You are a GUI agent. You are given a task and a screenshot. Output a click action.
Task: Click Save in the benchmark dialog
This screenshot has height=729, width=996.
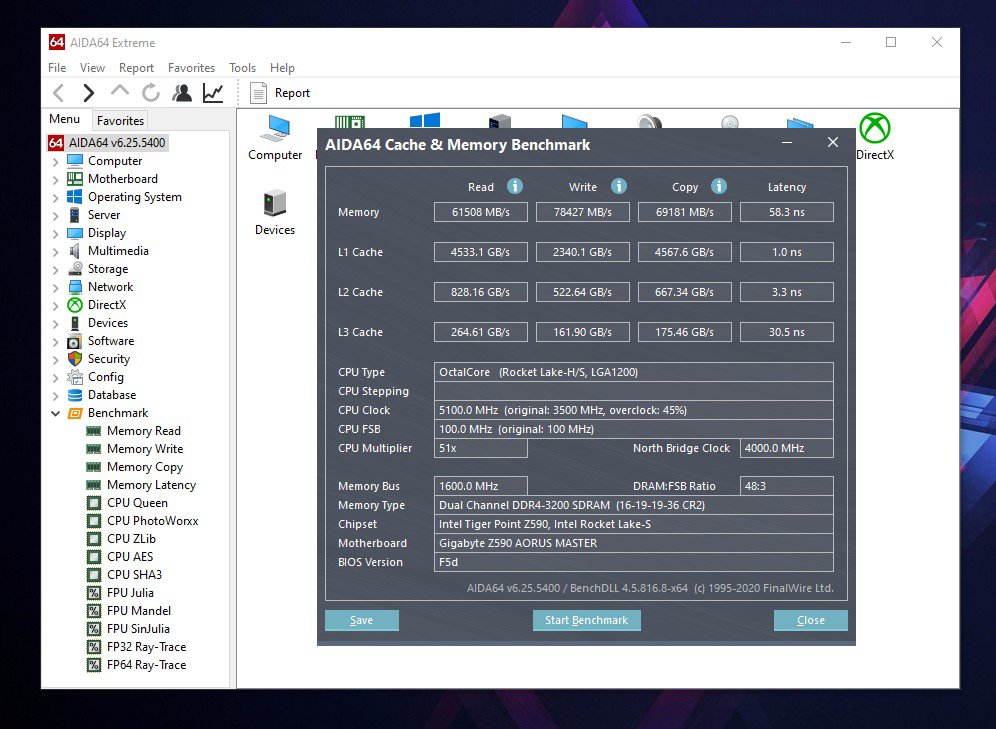pyautogui.click(x=361, y=620)
